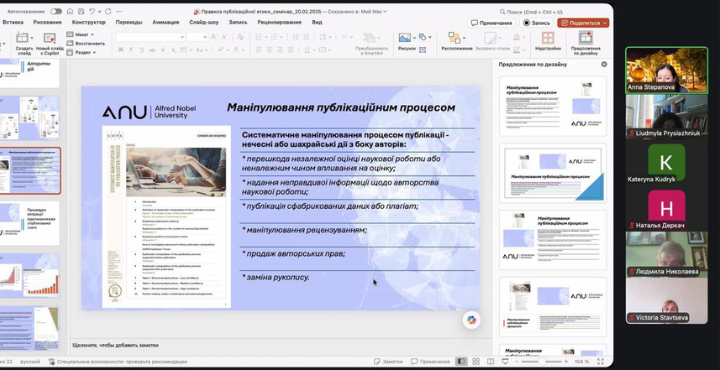Start slideshow from status bar icon

(505, 362)
